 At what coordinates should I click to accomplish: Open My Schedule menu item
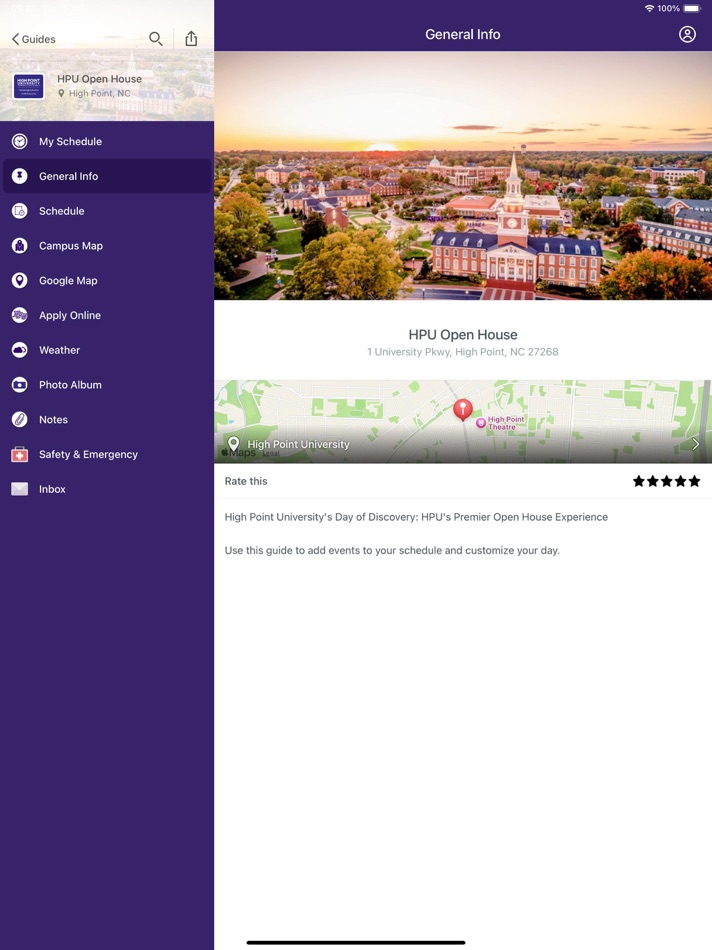pos(107,141)
